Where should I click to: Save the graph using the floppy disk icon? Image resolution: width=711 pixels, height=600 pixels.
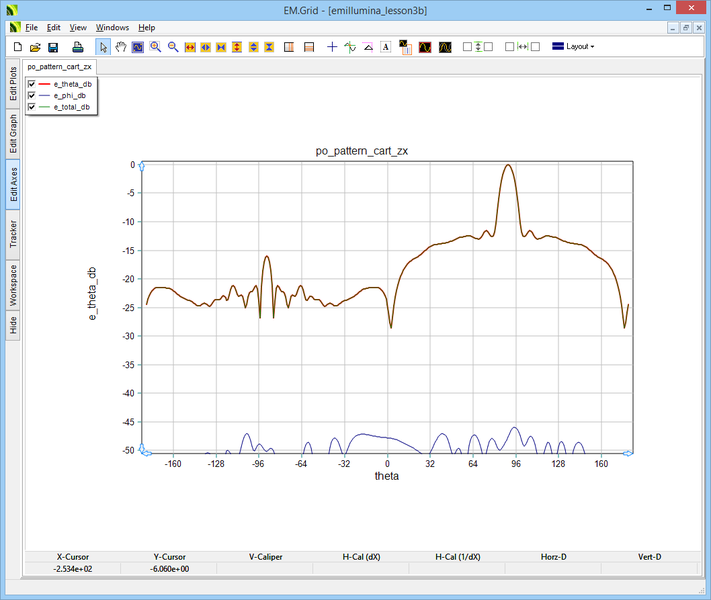(53, 47)
